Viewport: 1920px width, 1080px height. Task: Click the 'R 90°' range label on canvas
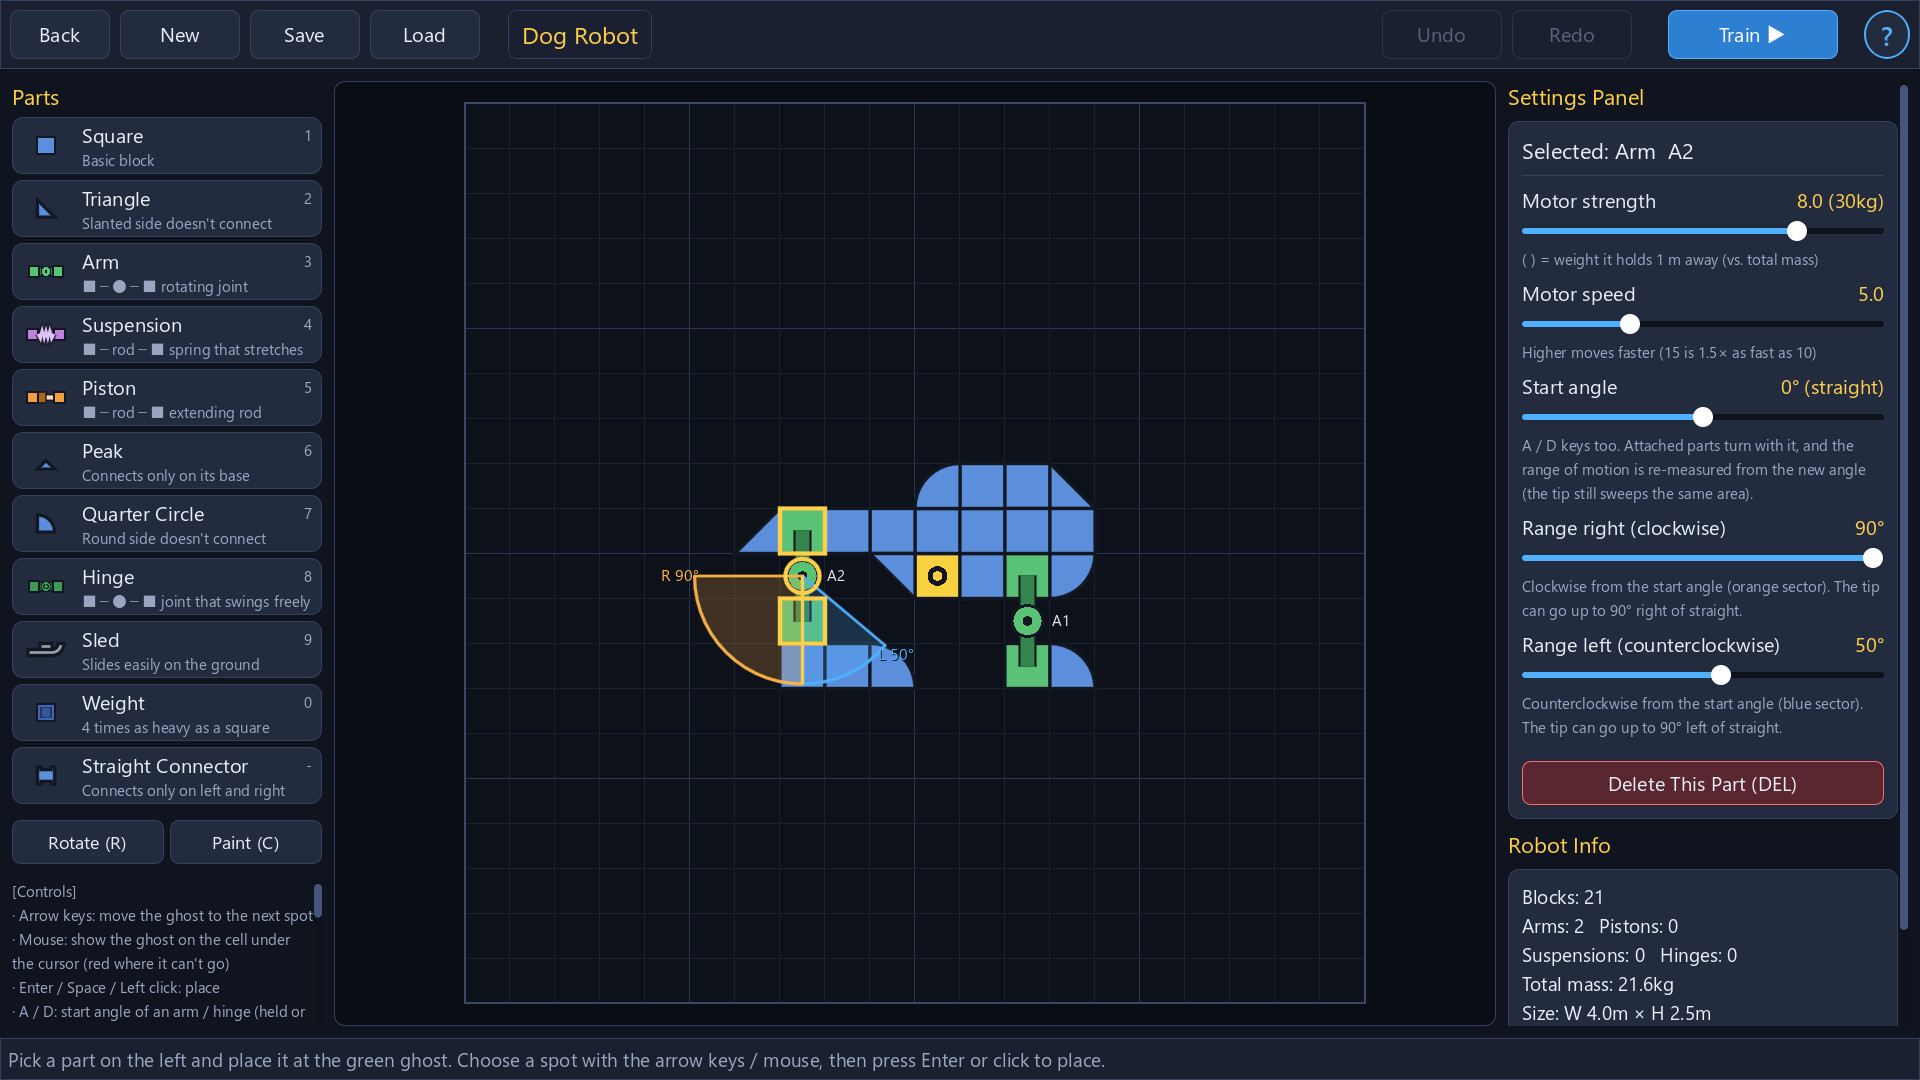tap(679, 576)
